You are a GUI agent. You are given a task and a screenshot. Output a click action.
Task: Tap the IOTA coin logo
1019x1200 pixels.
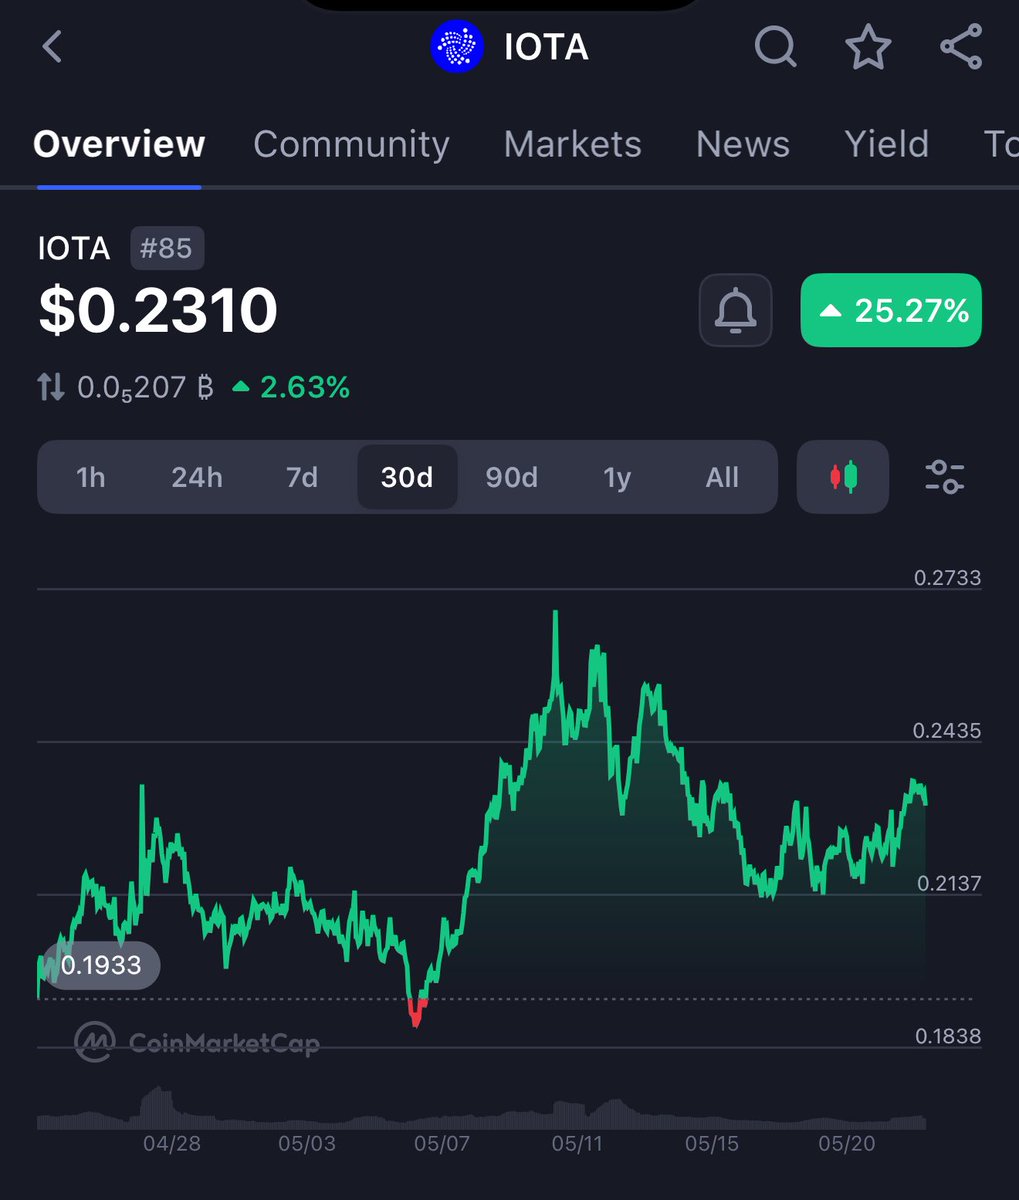point(457,47)
